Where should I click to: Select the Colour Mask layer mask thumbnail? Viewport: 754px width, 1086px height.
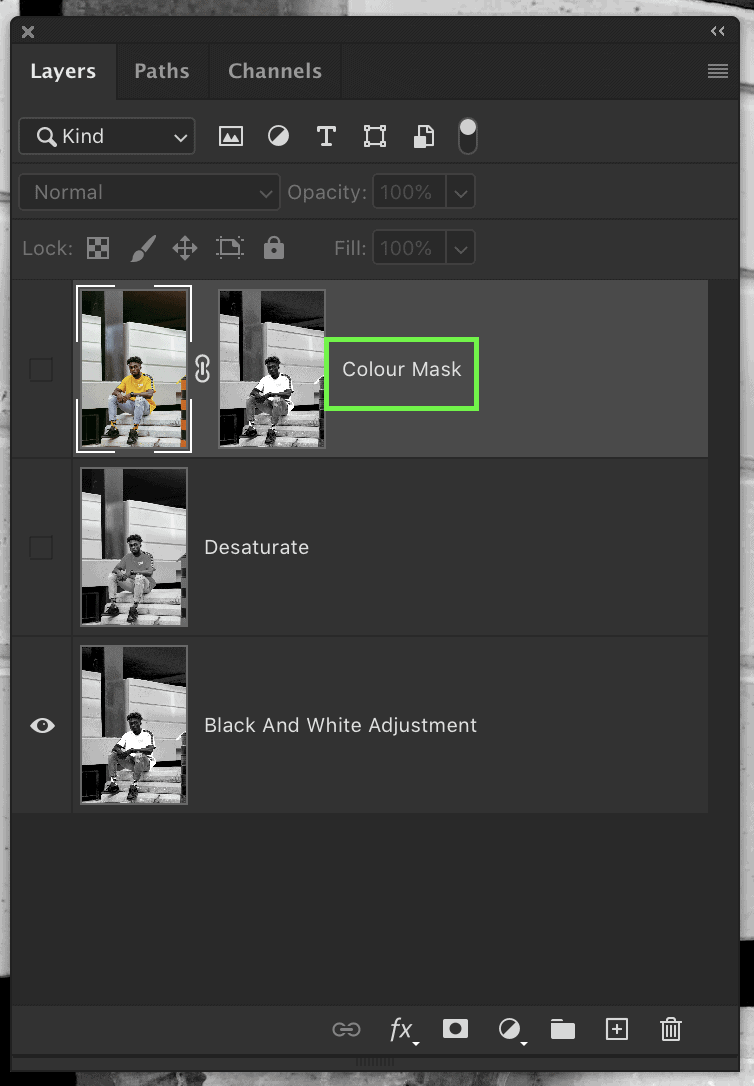(x=271, y=368)
